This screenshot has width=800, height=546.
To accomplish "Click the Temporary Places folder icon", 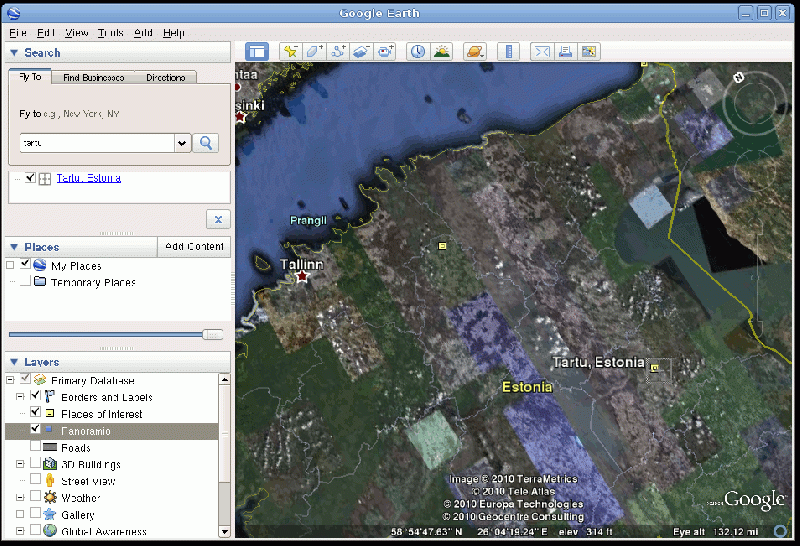I will point(40,281).
